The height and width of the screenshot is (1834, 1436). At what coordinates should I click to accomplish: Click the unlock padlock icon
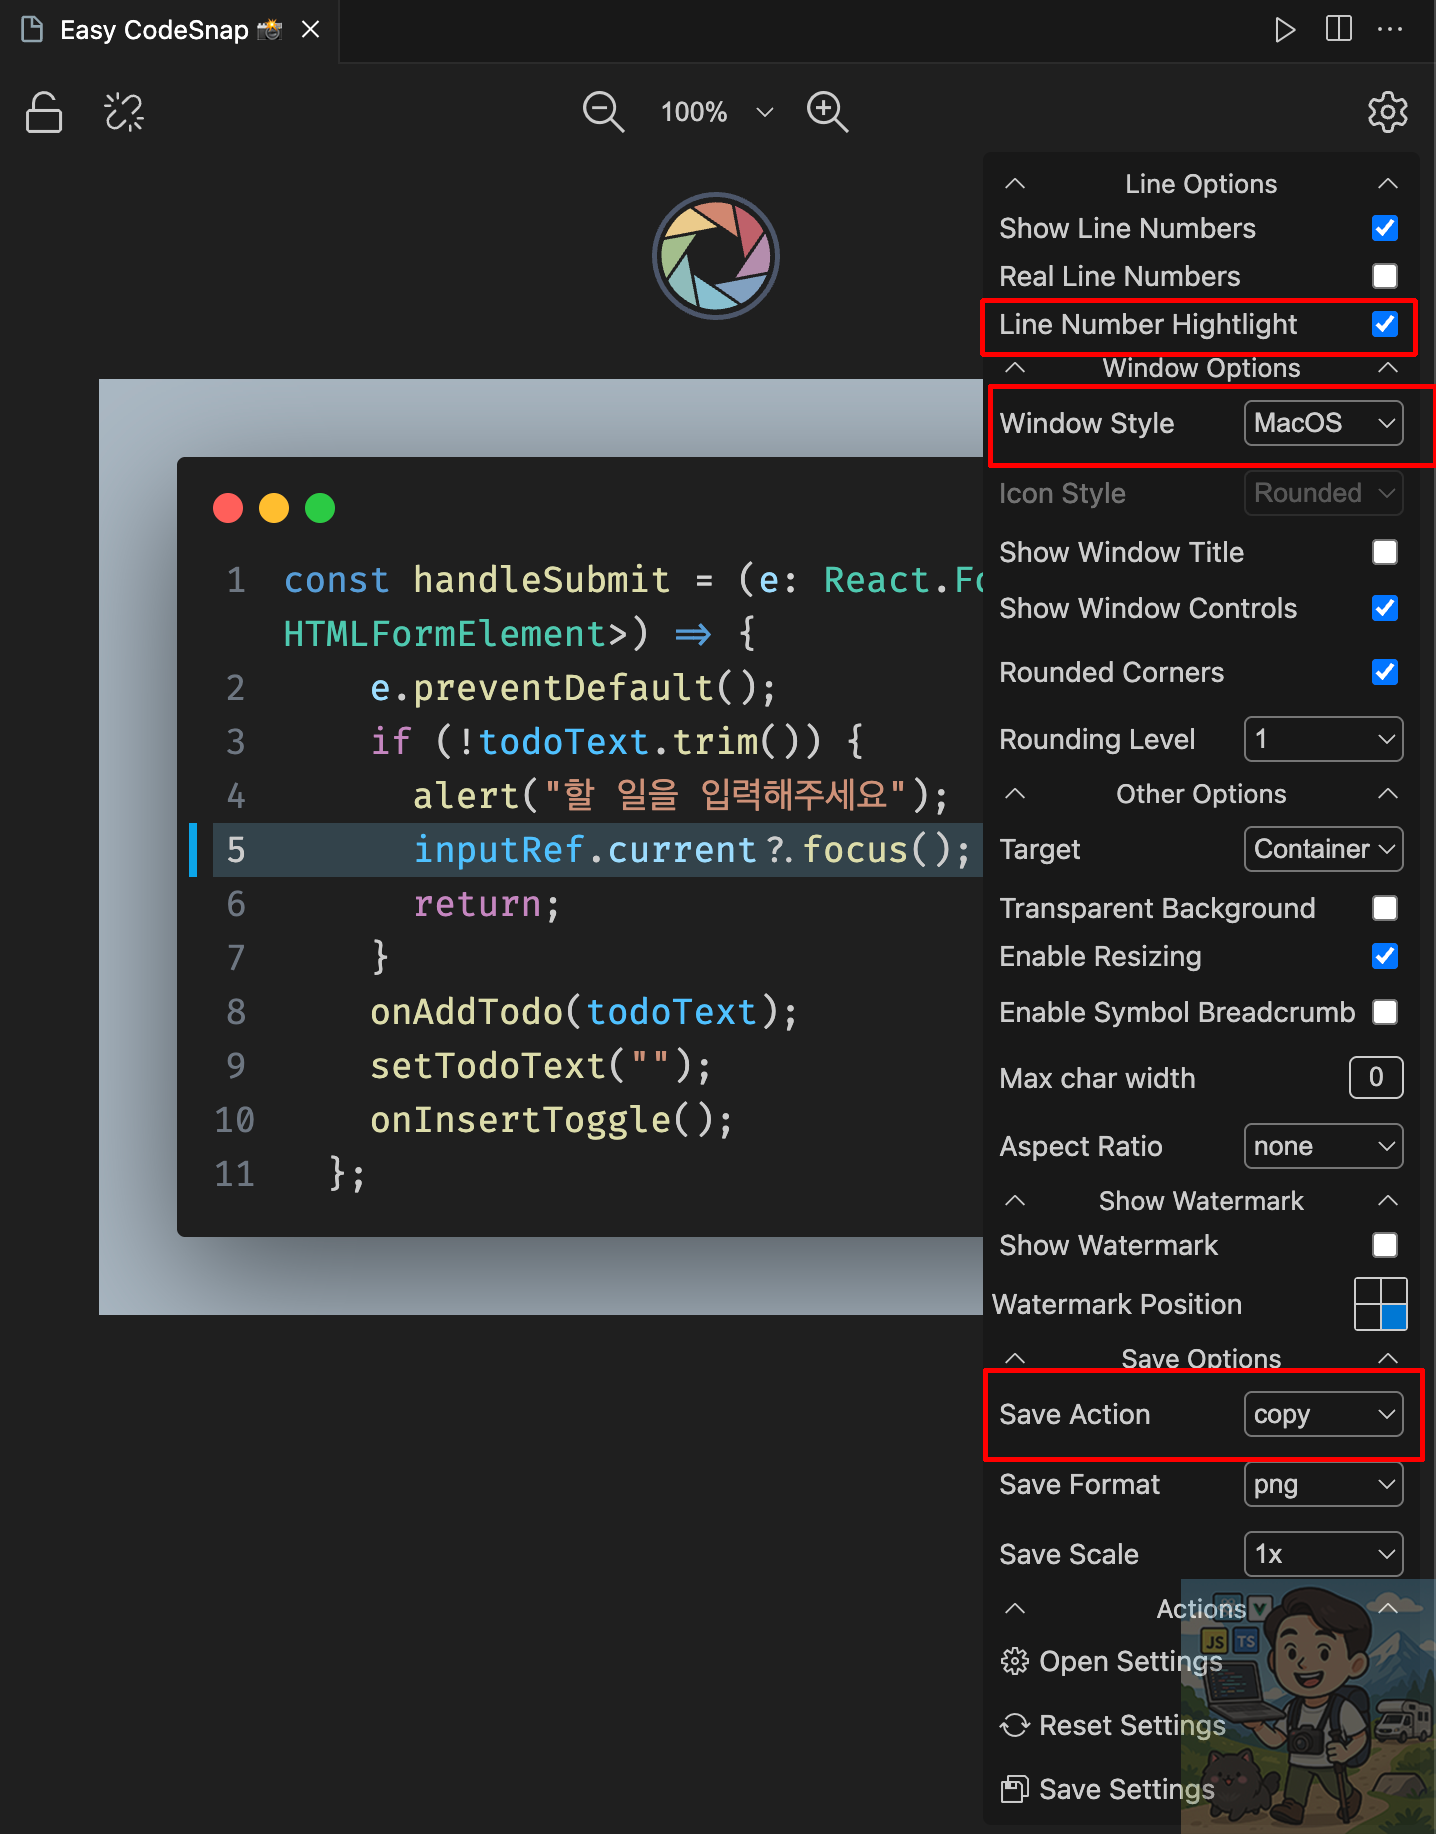click(x=44, y=112)
